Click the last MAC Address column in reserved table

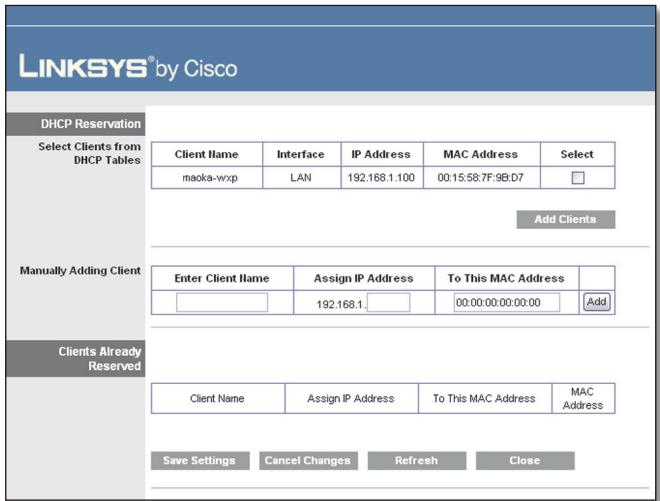click(583, 398)
